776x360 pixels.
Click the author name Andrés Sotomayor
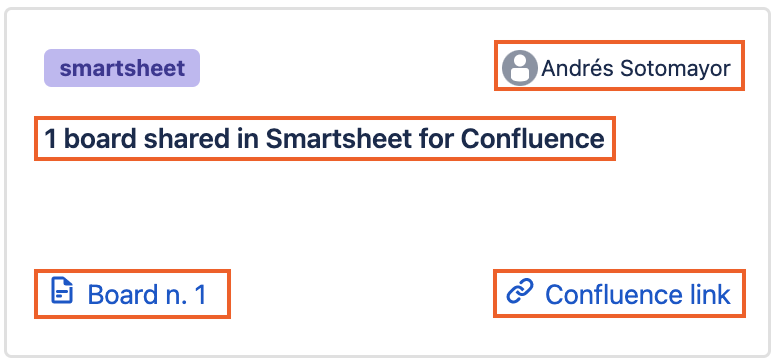pos(635,68)
